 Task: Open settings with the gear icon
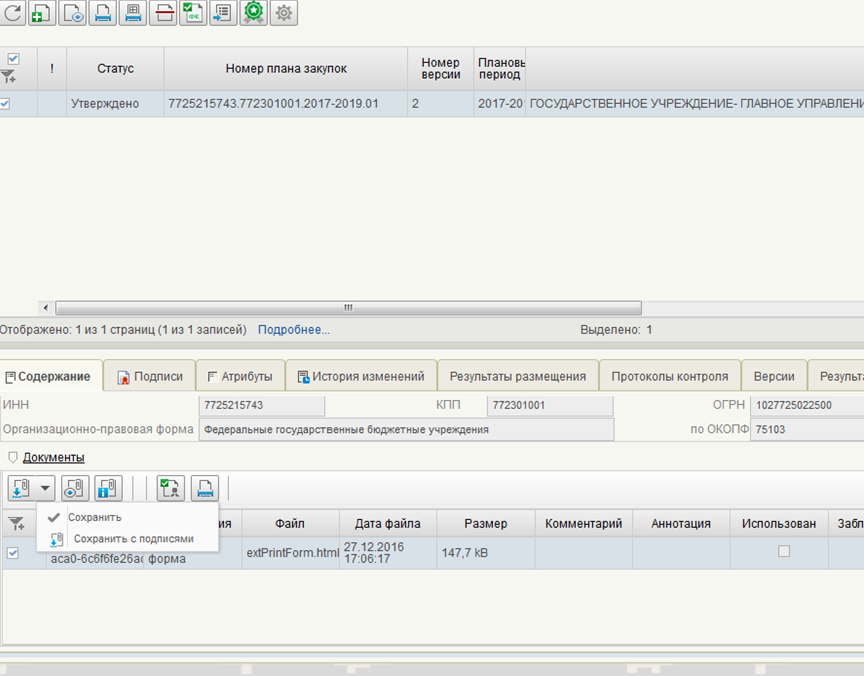pos(284,13)
